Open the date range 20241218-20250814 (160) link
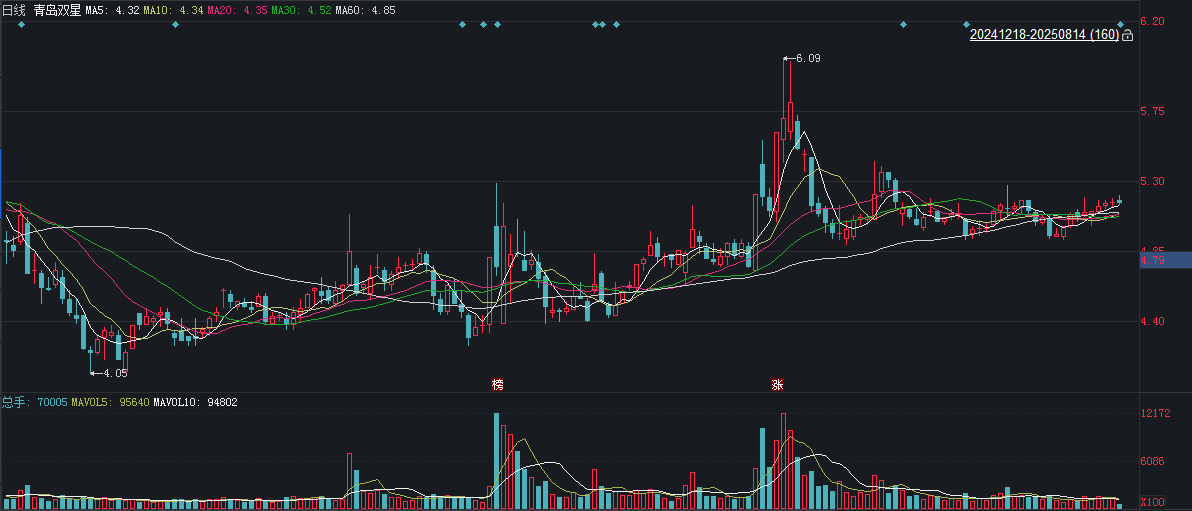 (1044, 35)
